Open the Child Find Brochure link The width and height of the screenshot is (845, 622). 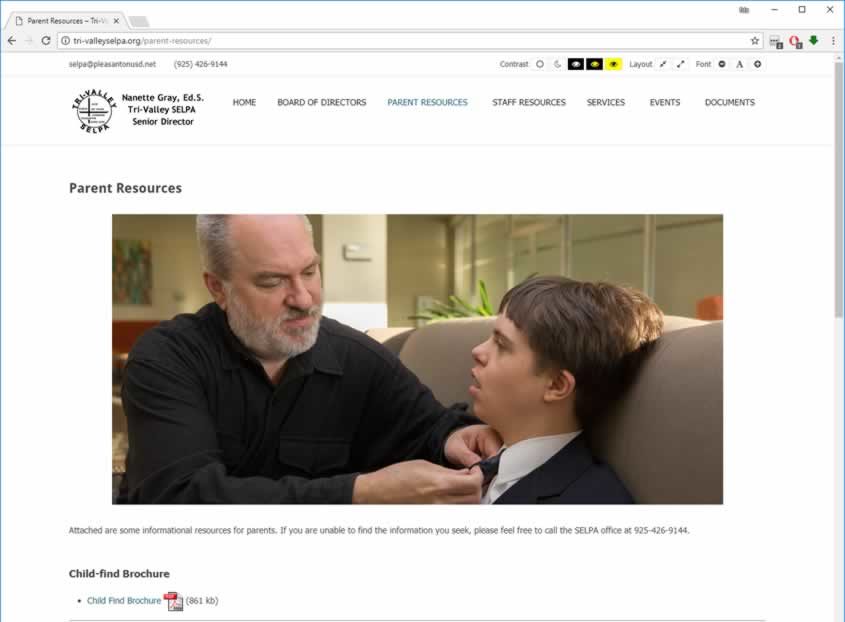(124, 600)
